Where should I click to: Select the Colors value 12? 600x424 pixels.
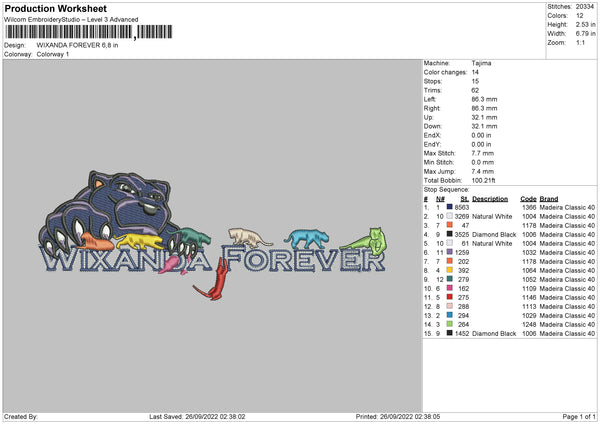coord(580,16)
